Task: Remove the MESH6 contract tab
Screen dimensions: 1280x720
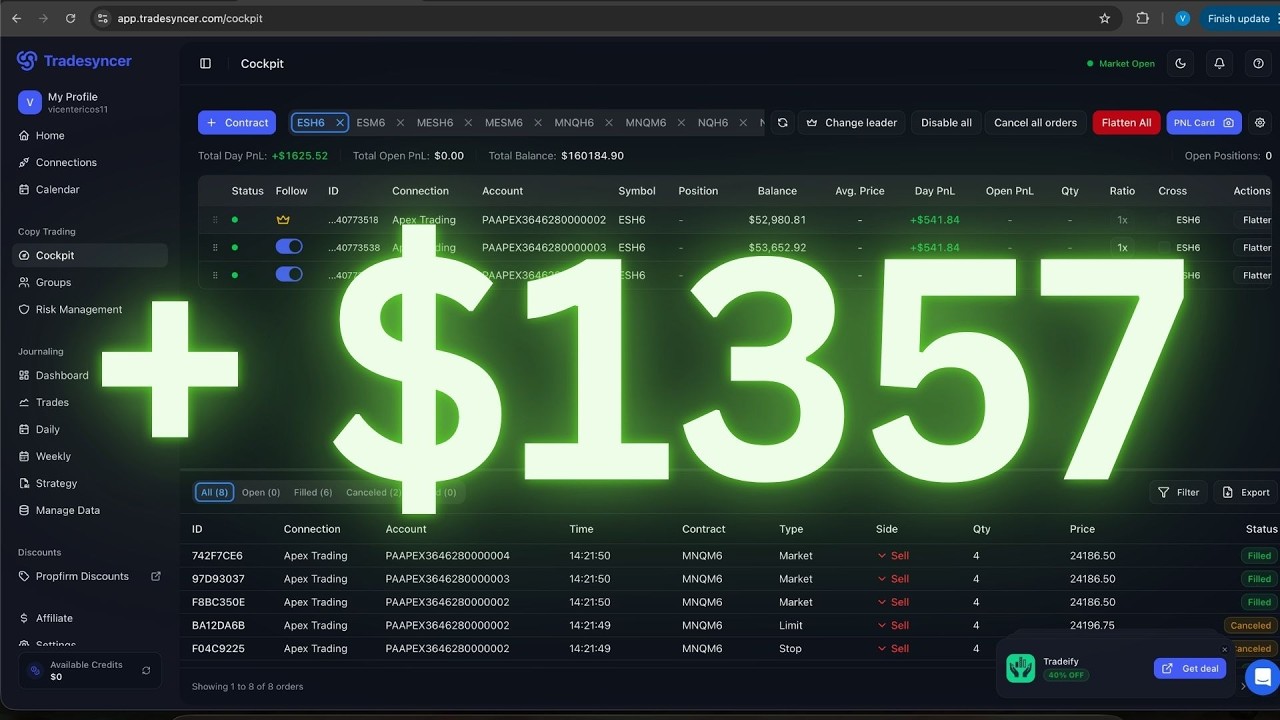Action: tap(468, 123)
